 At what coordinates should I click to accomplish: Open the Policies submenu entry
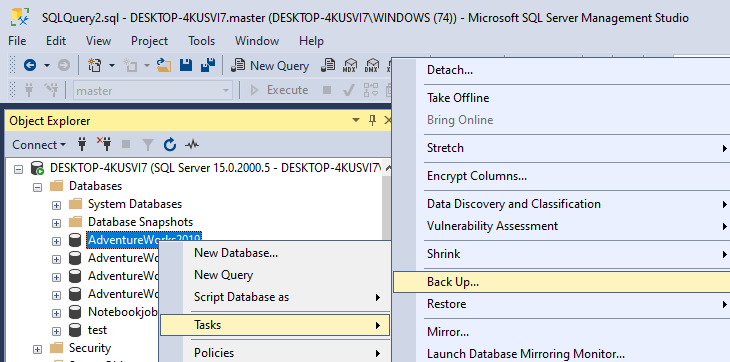pos(275,353)
